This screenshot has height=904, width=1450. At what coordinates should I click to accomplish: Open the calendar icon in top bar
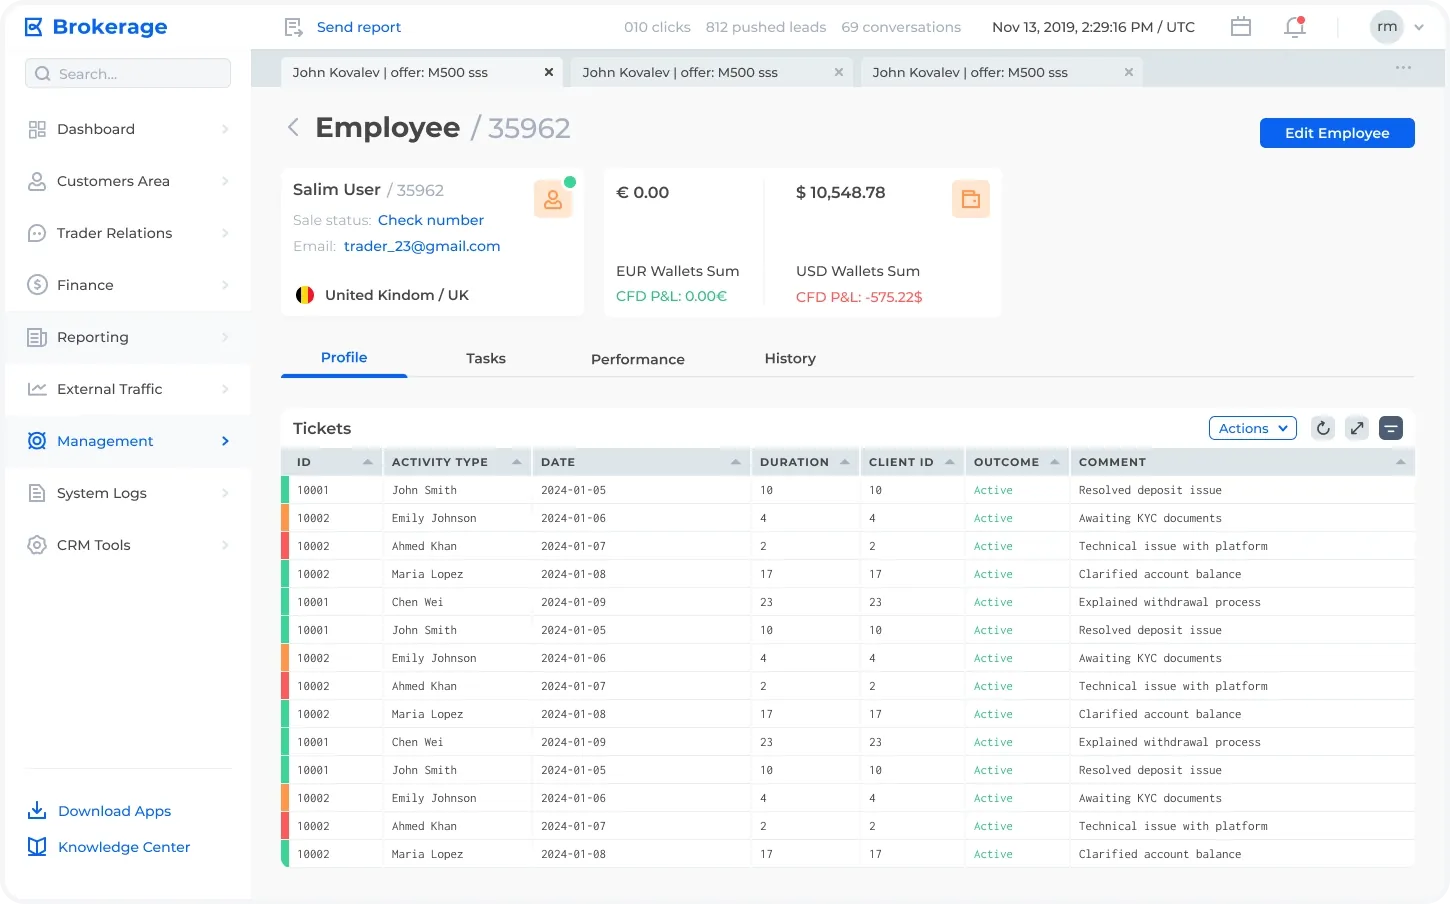click(x=1241, y=27)
